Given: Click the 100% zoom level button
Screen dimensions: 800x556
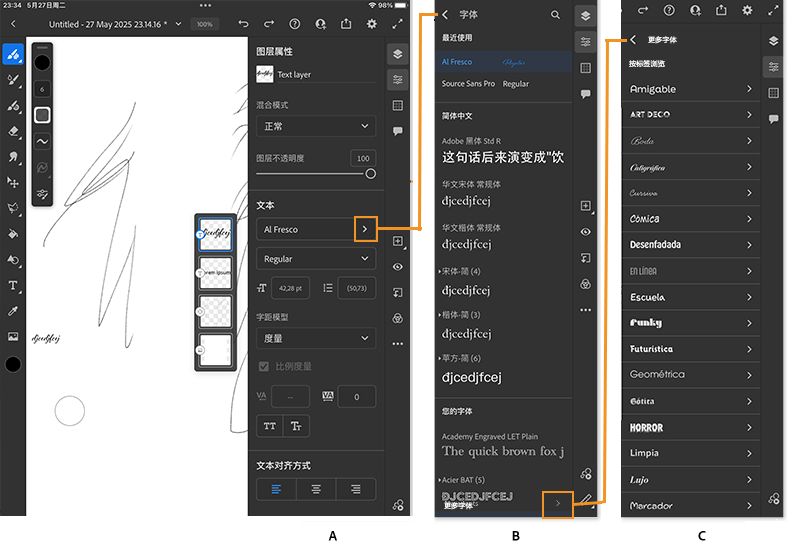Looking at the screenshot, I should (205, 24).
